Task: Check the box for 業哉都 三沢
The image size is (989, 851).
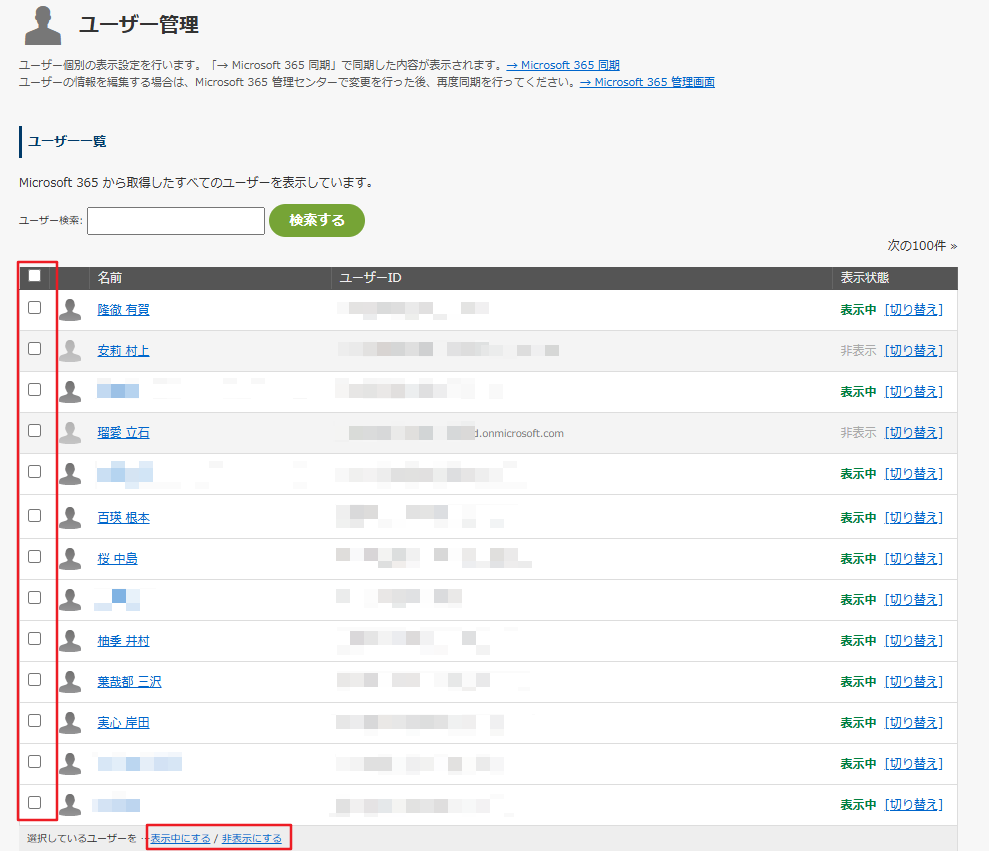Action: point(35,679)
